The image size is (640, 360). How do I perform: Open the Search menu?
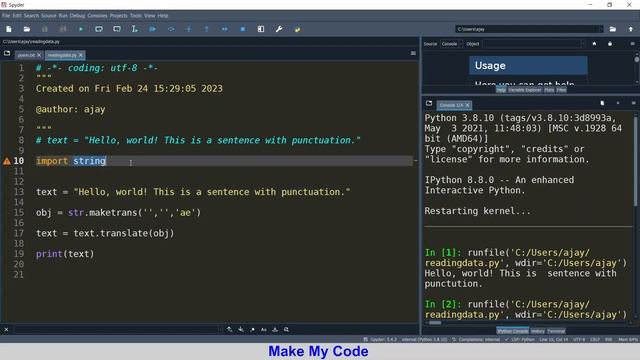coord(31,16)
